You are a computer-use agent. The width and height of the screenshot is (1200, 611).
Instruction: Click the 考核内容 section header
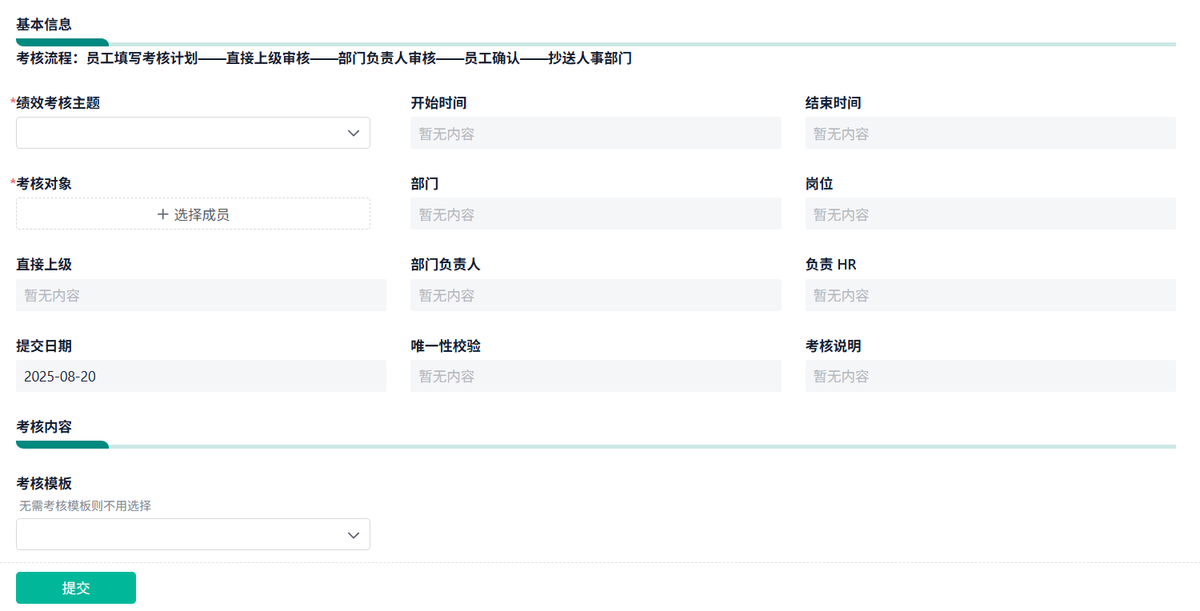point(44,427)
